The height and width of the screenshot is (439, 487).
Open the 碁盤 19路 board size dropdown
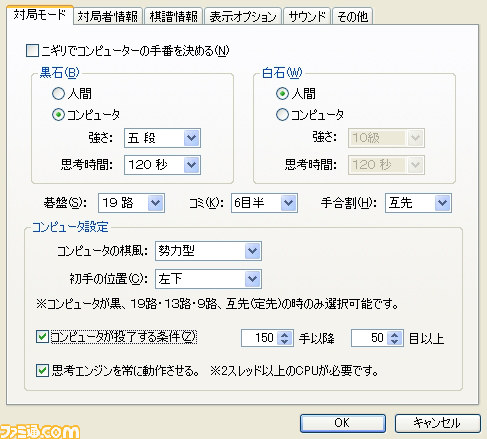click(131, 203)
